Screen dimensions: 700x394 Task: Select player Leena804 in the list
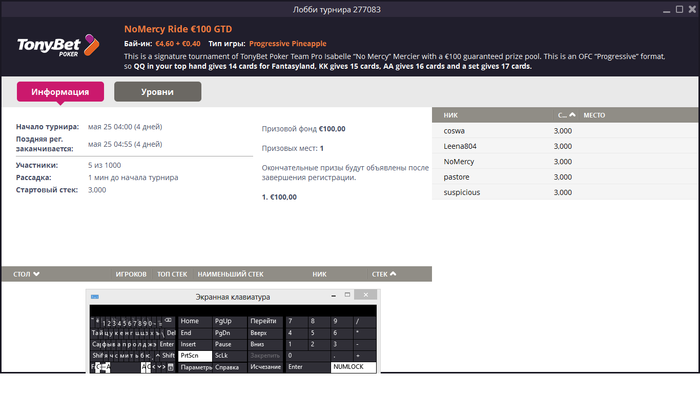(x=564, y=146)
